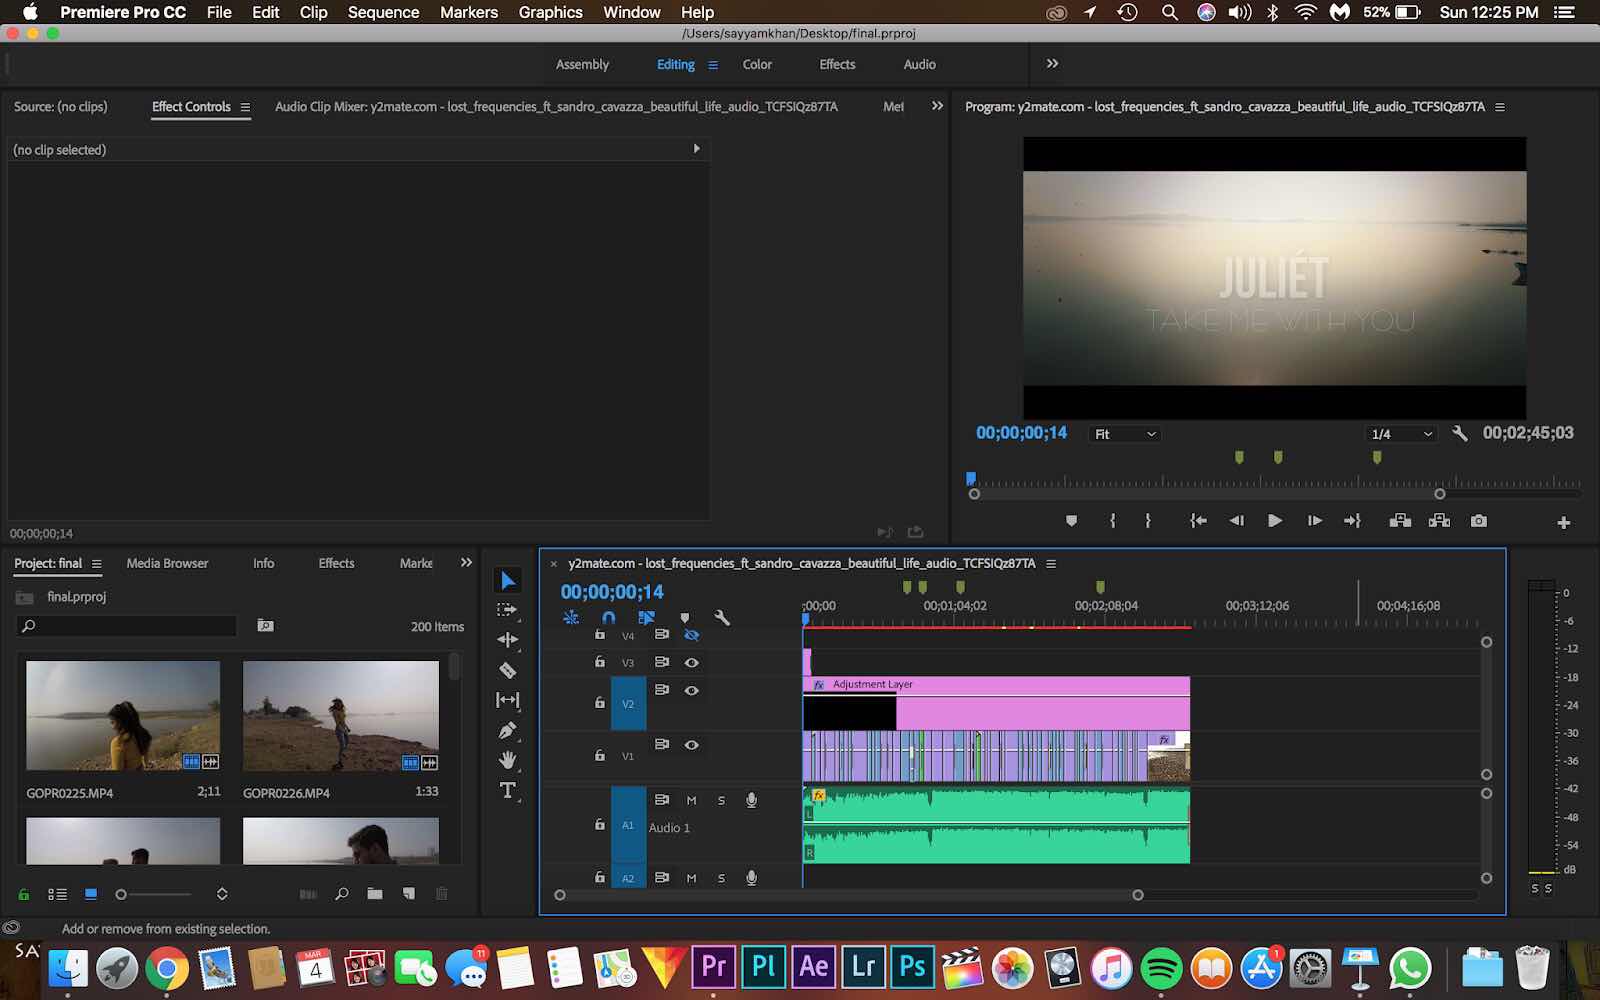
Task: Play the program monitor
Action: click(1275, 521)
